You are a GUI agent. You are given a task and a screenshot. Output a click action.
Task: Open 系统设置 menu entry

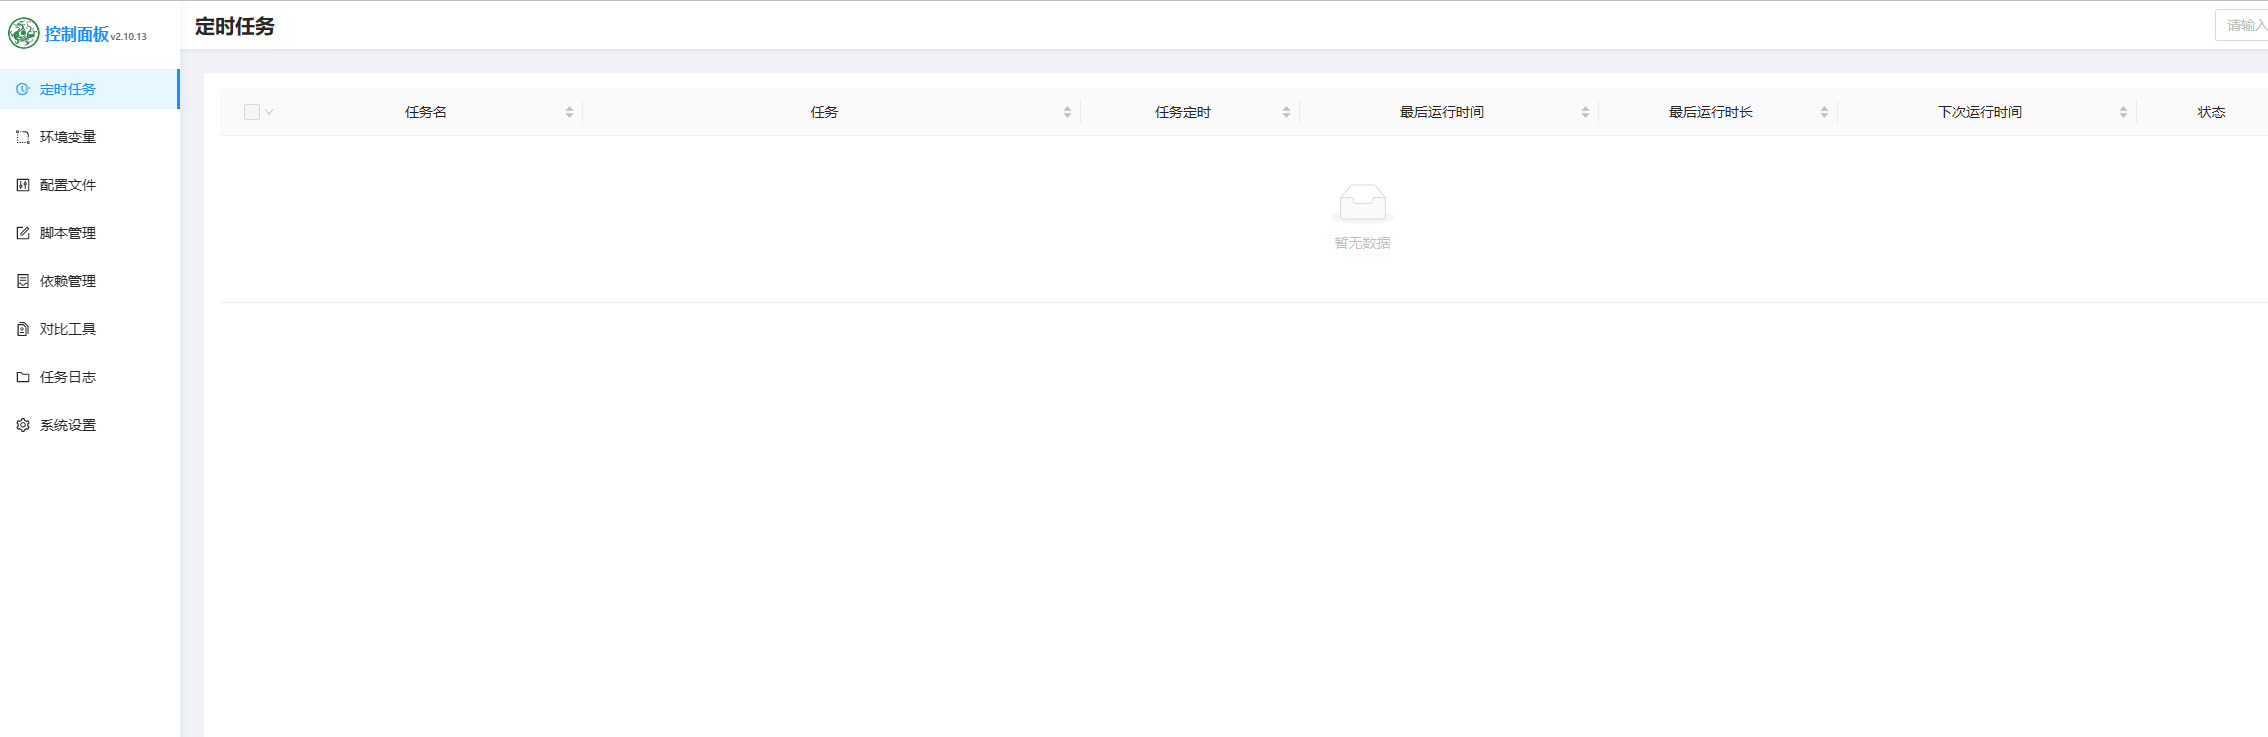pos(90,425)
